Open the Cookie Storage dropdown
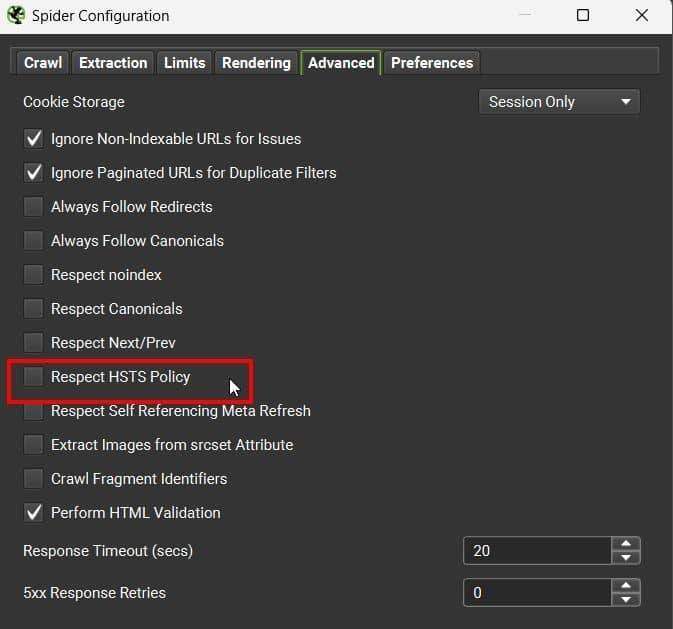This screenshot has width=673, height=629. coord(559,102)
